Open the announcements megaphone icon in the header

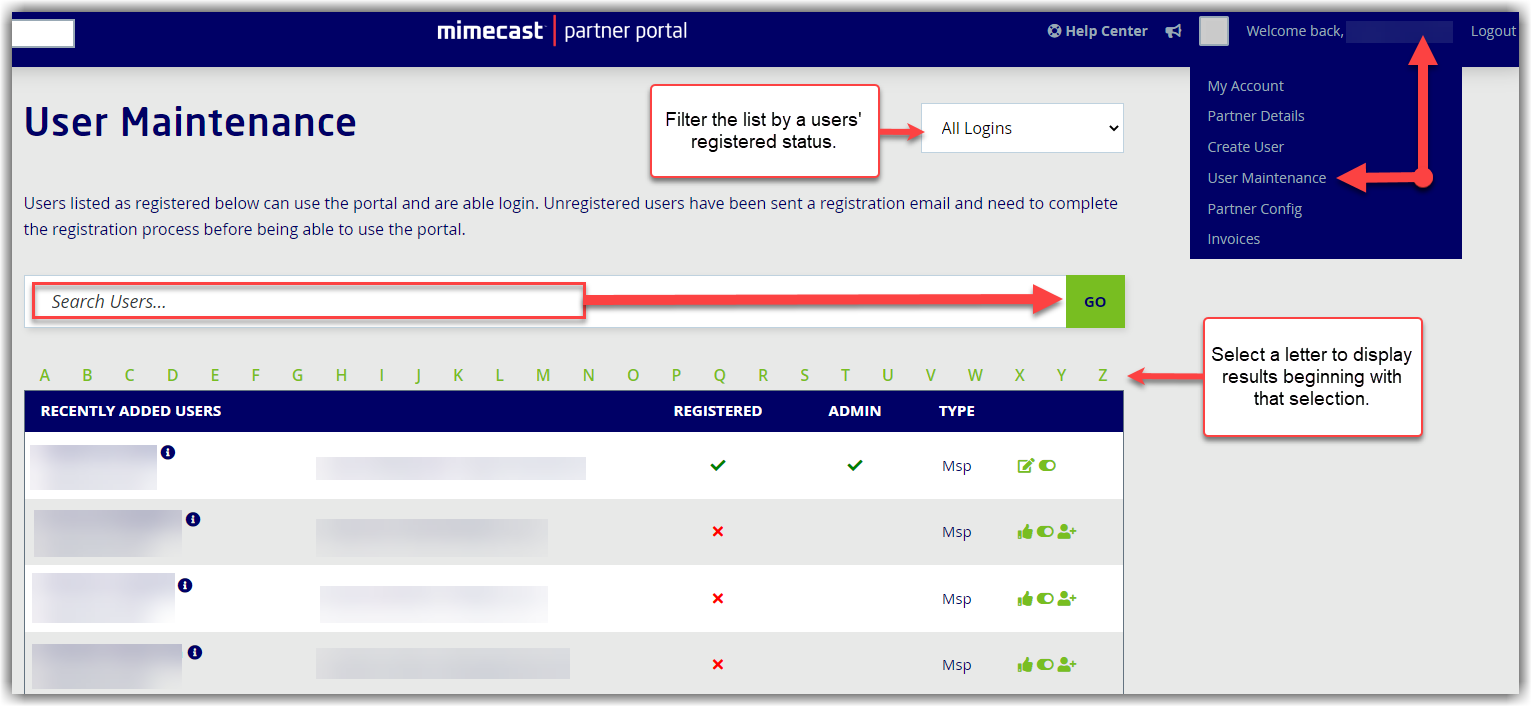tap(1173, 32)
